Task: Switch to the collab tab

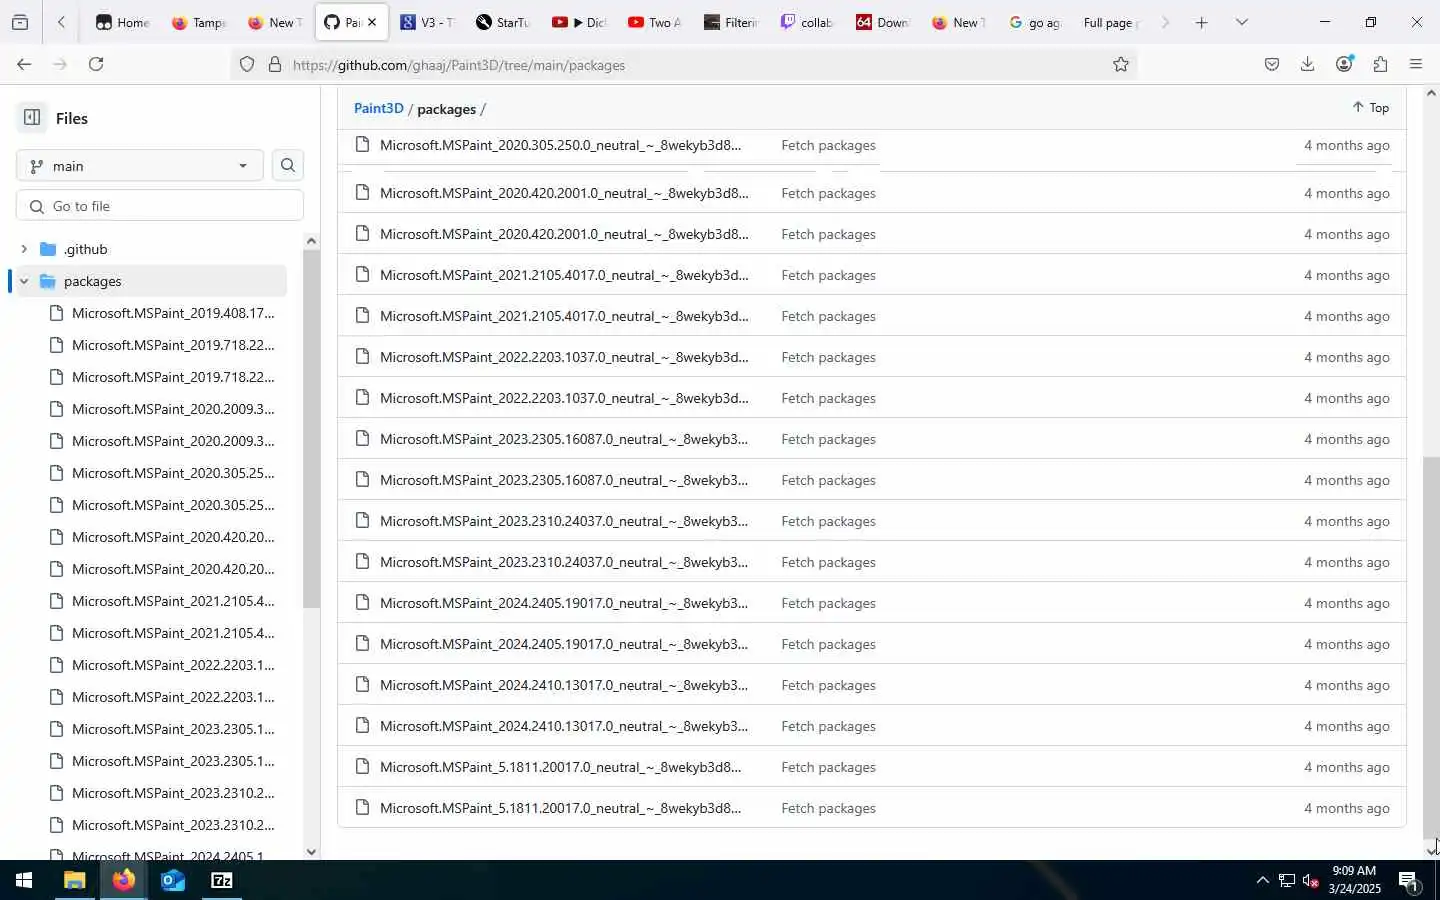Action: pos(805,22)
